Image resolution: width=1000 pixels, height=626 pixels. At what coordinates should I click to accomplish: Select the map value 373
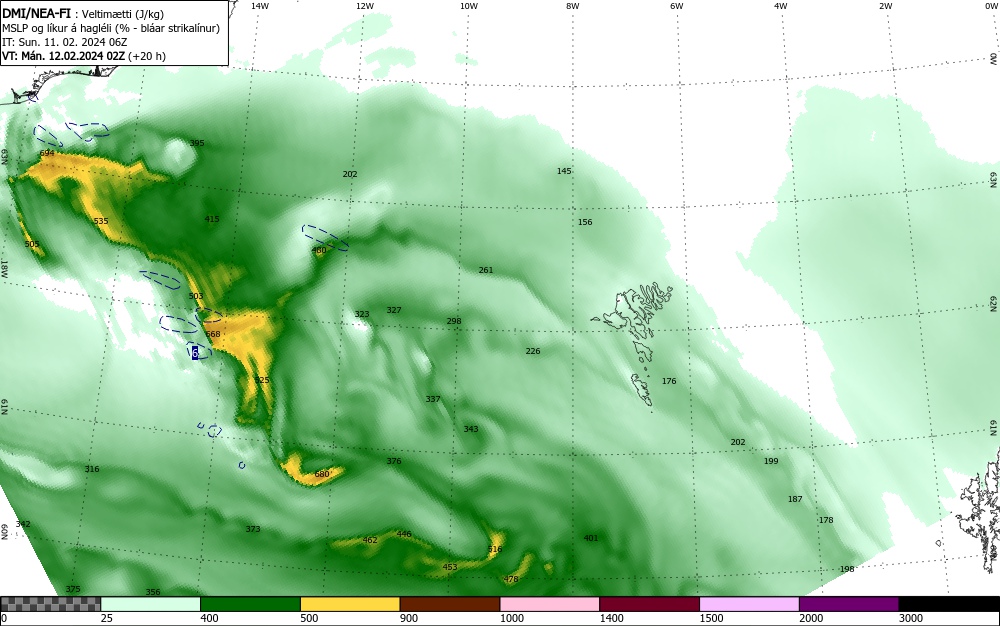pyautogui.click(x=253, y=528)
